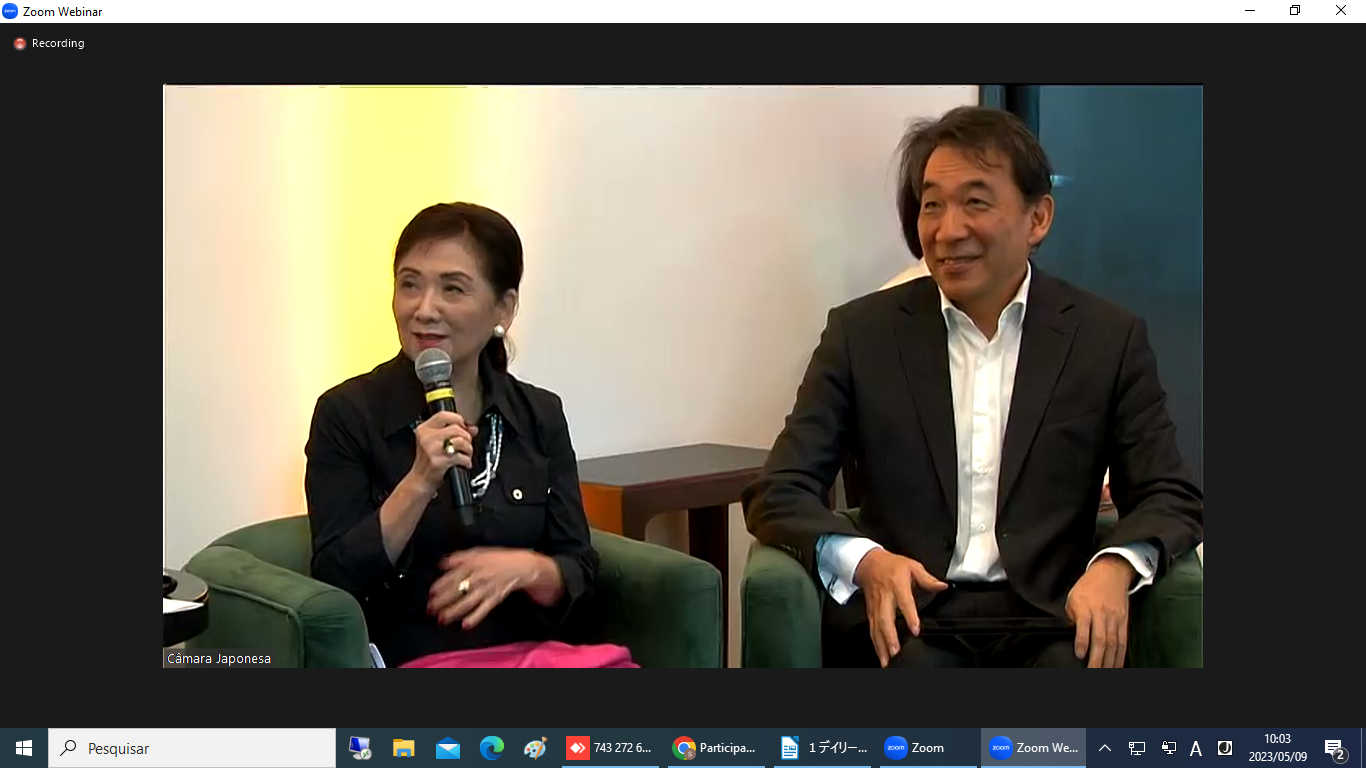
Task: Open the Windows Start menu
Action: coord(24,748)
